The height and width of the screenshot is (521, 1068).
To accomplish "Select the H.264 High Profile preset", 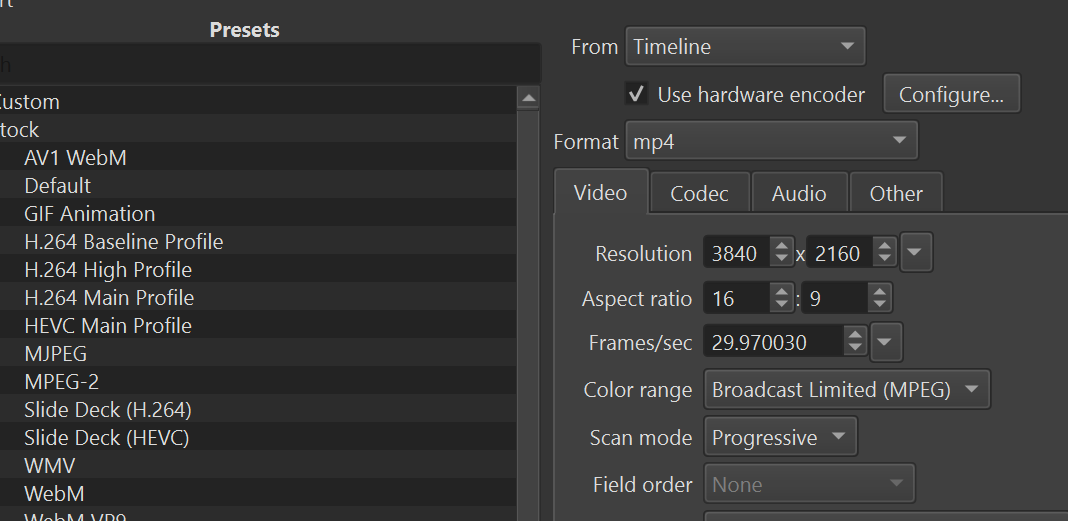I will [108, 270].
